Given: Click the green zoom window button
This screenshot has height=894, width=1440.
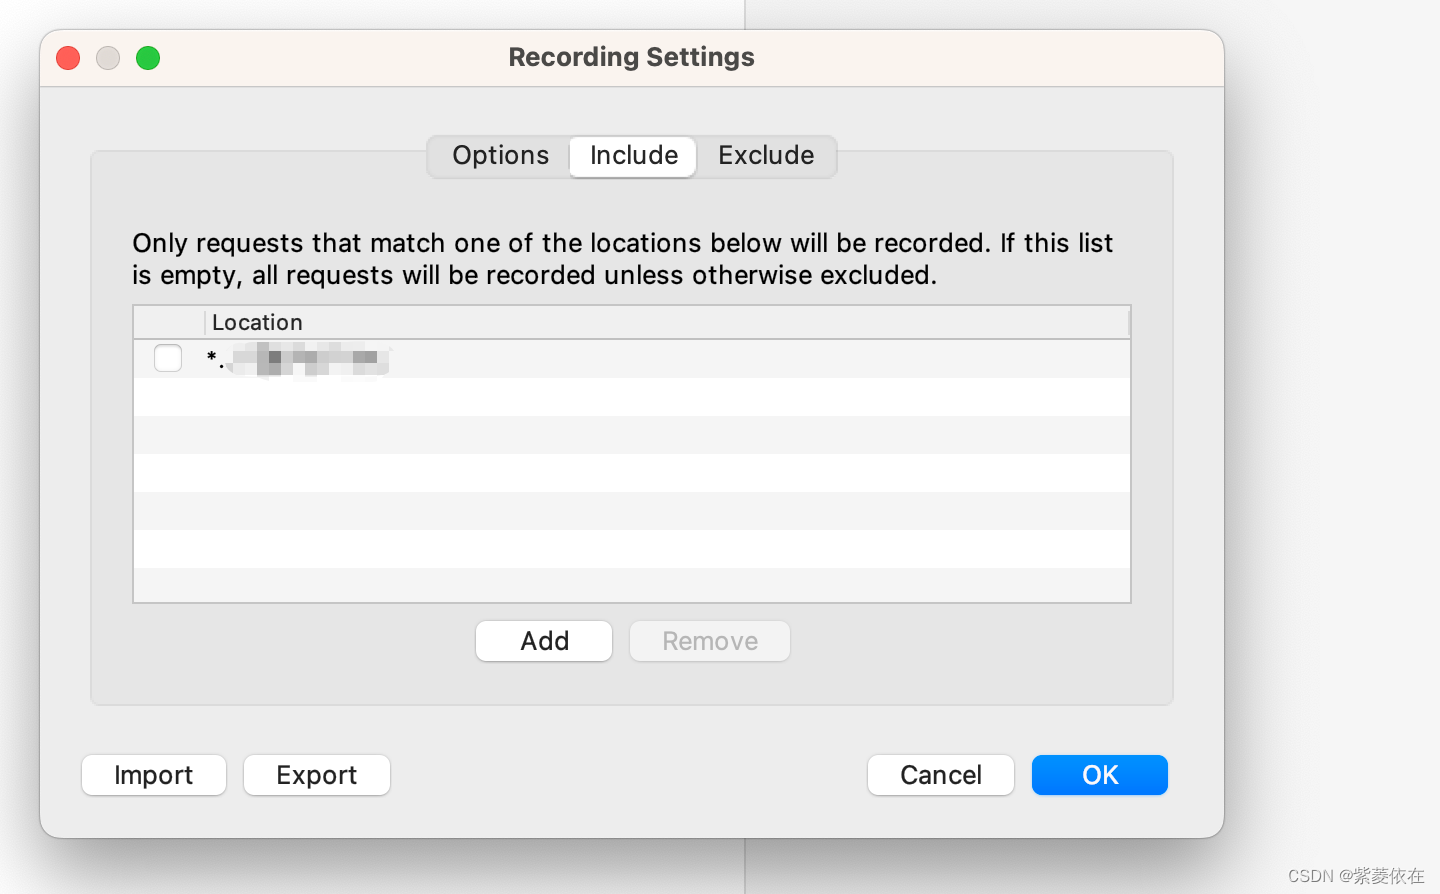Looking at the screenshot, I should point(148,58).
